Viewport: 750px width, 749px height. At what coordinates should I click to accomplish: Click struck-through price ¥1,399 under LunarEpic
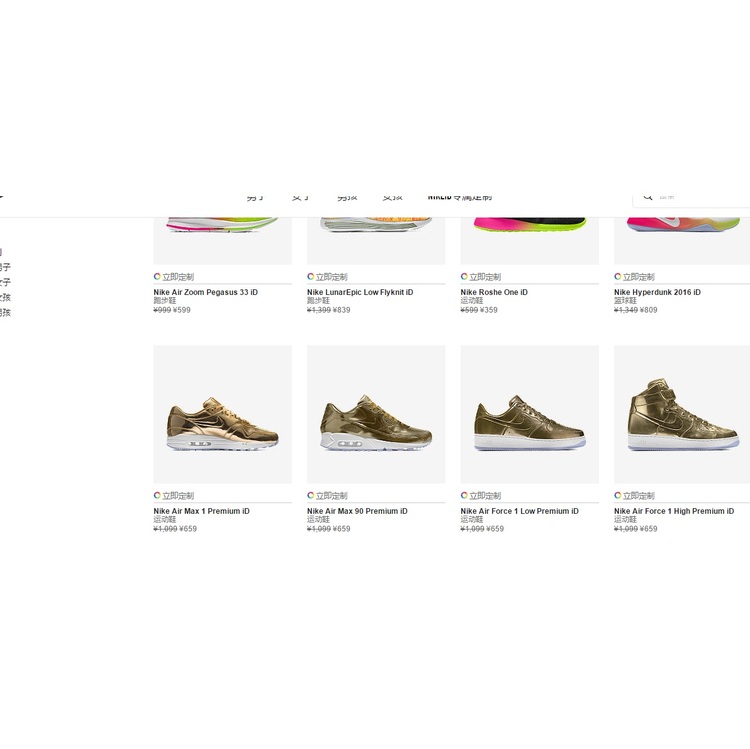[x=319, y=310]
